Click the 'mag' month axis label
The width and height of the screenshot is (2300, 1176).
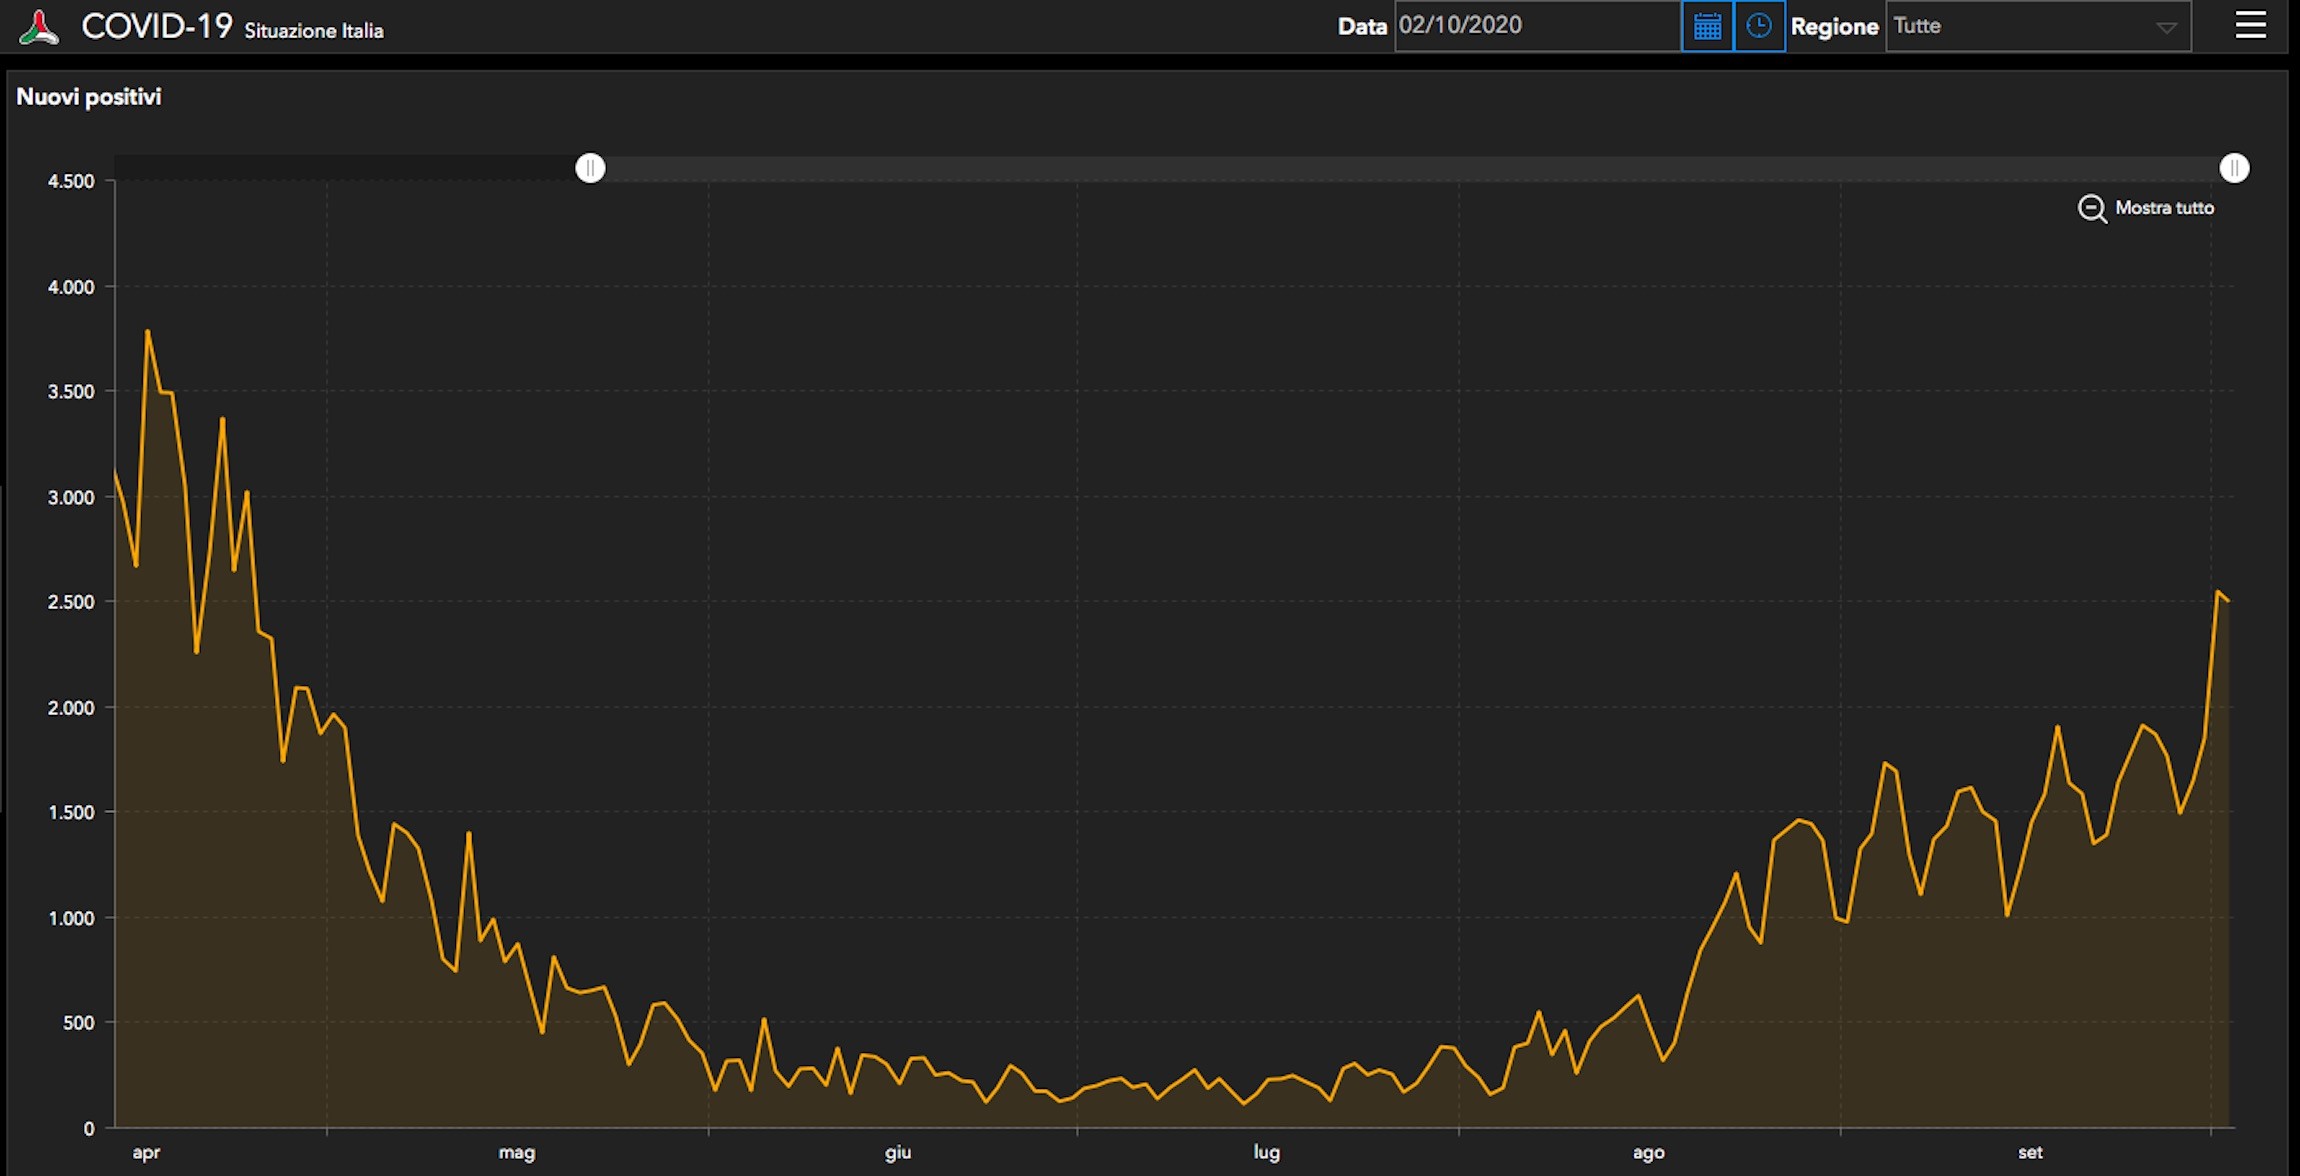517,1152
